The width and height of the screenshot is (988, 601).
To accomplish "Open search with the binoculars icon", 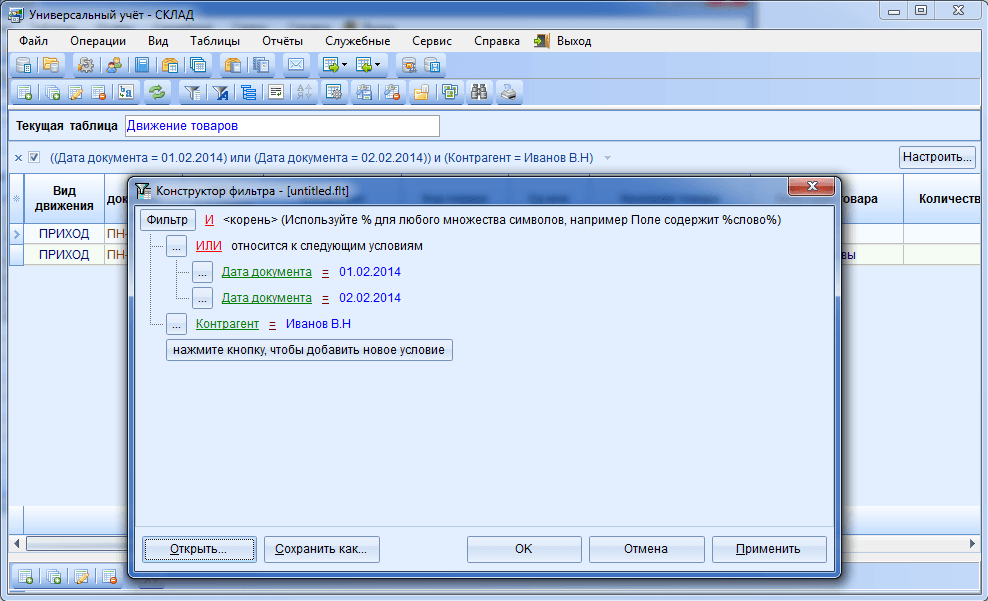I will pos(479,93).
